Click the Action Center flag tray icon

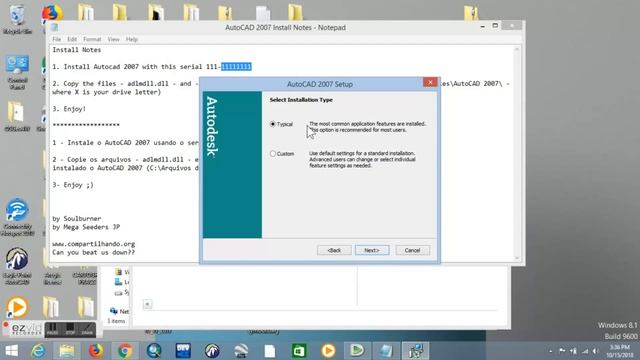(562, 351)
